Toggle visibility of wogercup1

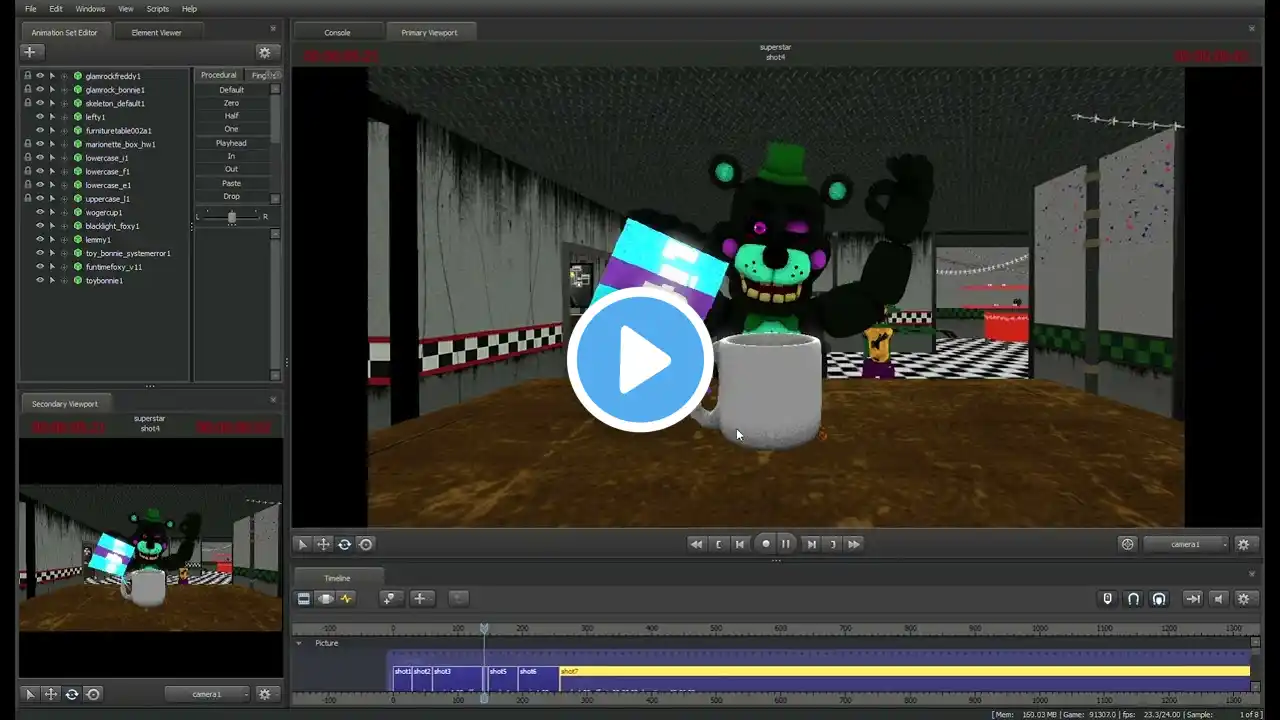click(40, 212)
